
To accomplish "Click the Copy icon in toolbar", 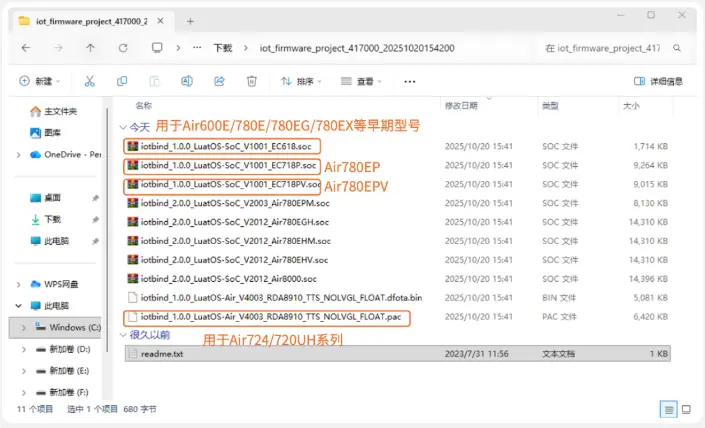I will click(122, 81).
